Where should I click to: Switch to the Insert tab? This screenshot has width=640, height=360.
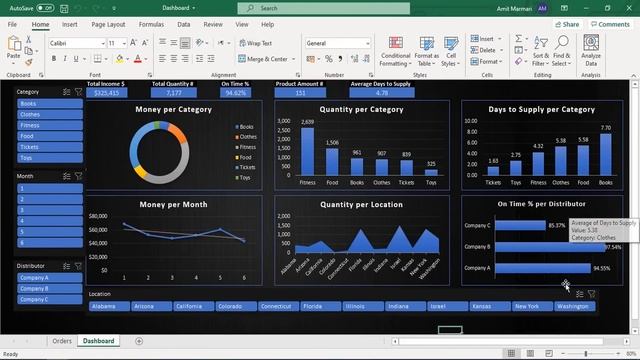pos(69,24)
